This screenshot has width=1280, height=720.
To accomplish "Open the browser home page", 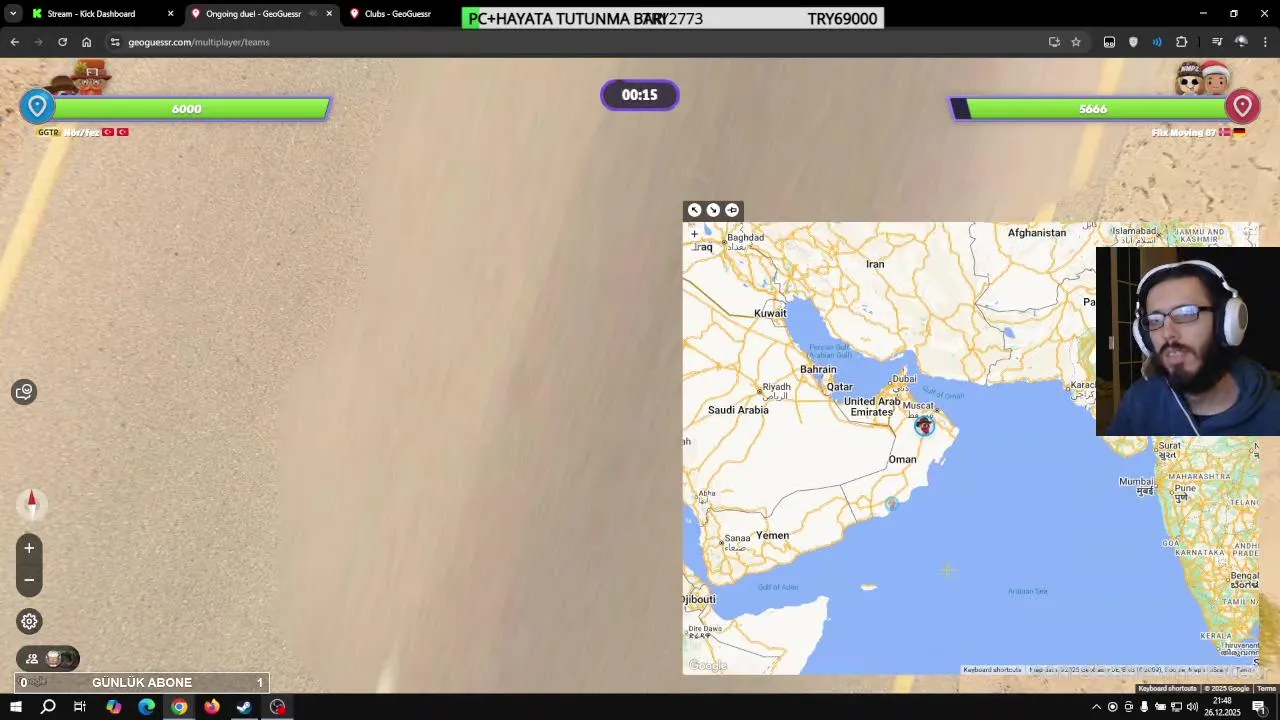I will (x=86, y=42).
